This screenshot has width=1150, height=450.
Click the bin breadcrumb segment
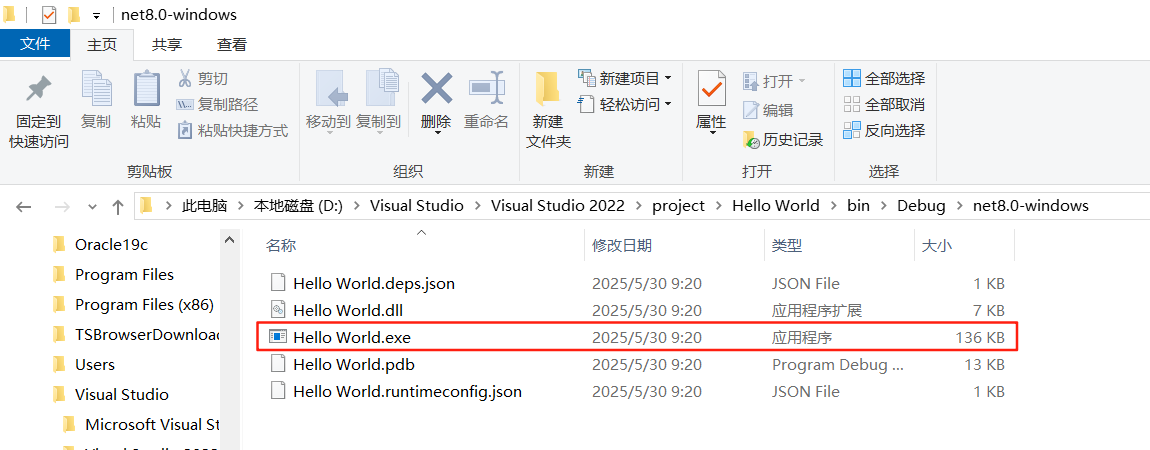pyautogui.click(x=858, y=206)
